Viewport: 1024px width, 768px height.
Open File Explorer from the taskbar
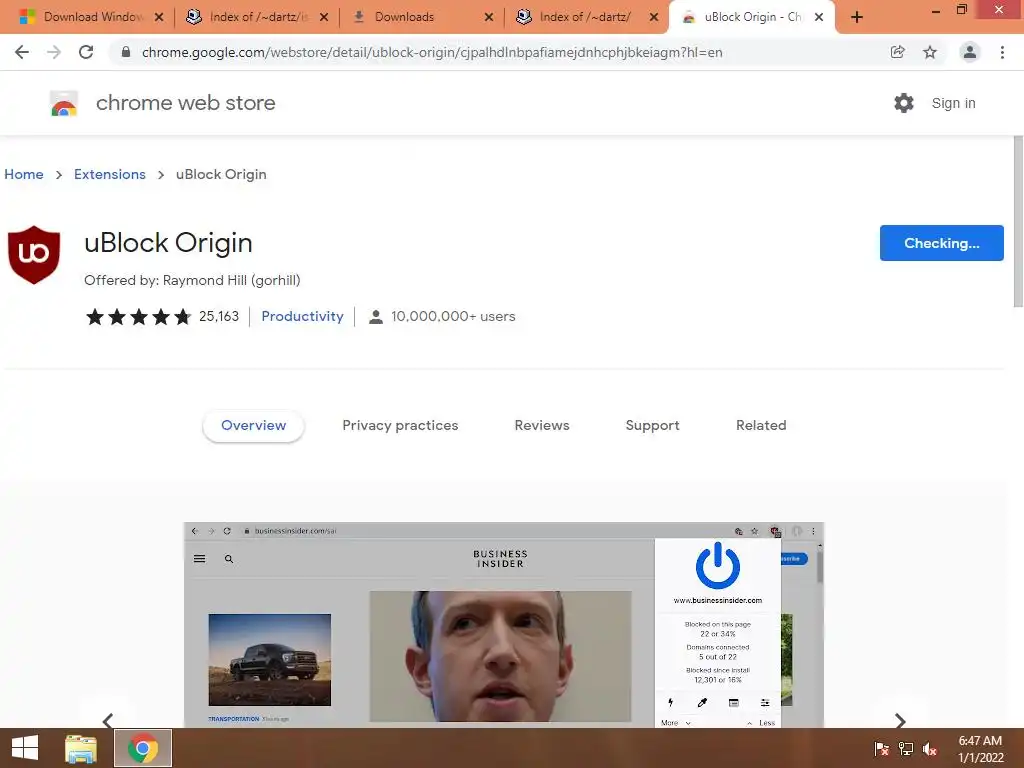click(x=81, y=748)
